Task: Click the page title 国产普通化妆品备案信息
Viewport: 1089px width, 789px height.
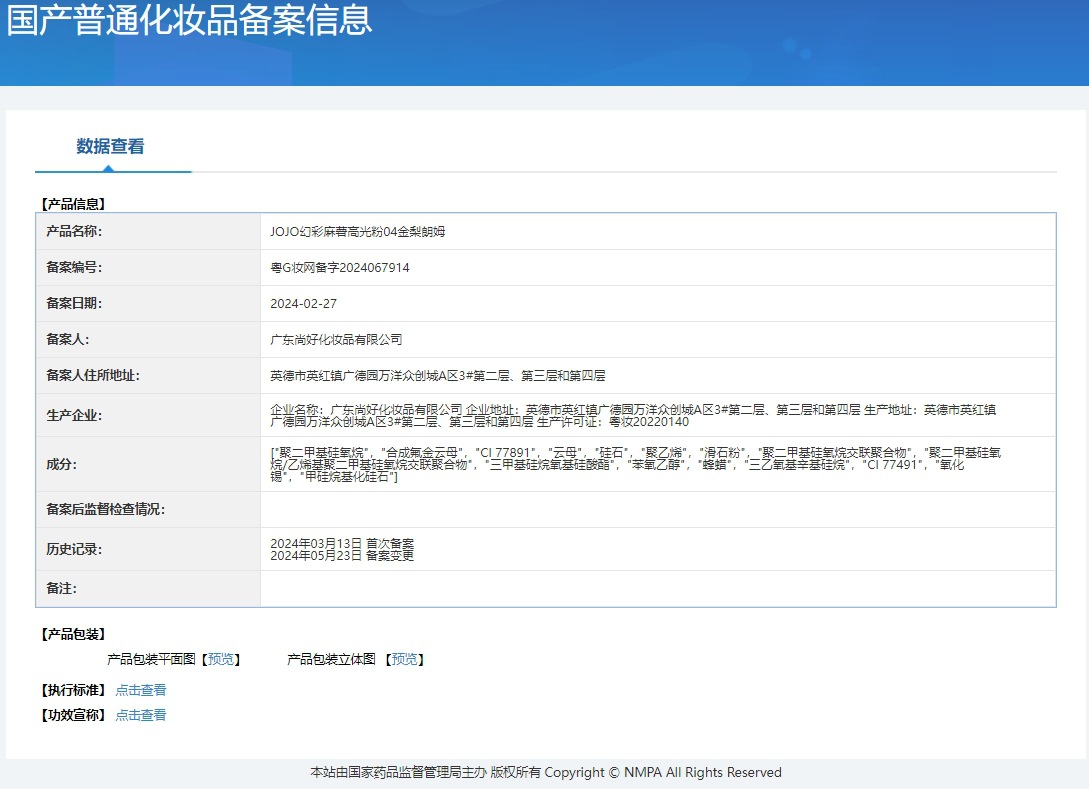Action: pyautogui.click(x=190, y=19)
